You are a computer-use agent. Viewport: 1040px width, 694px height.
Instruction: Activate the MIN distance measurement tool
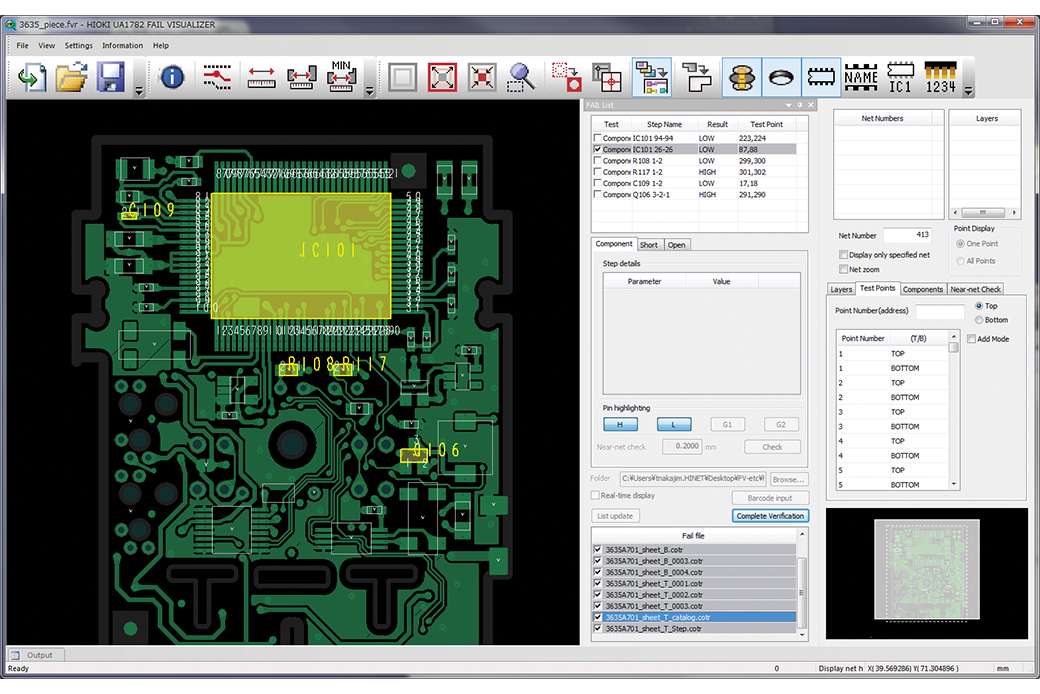340,77
